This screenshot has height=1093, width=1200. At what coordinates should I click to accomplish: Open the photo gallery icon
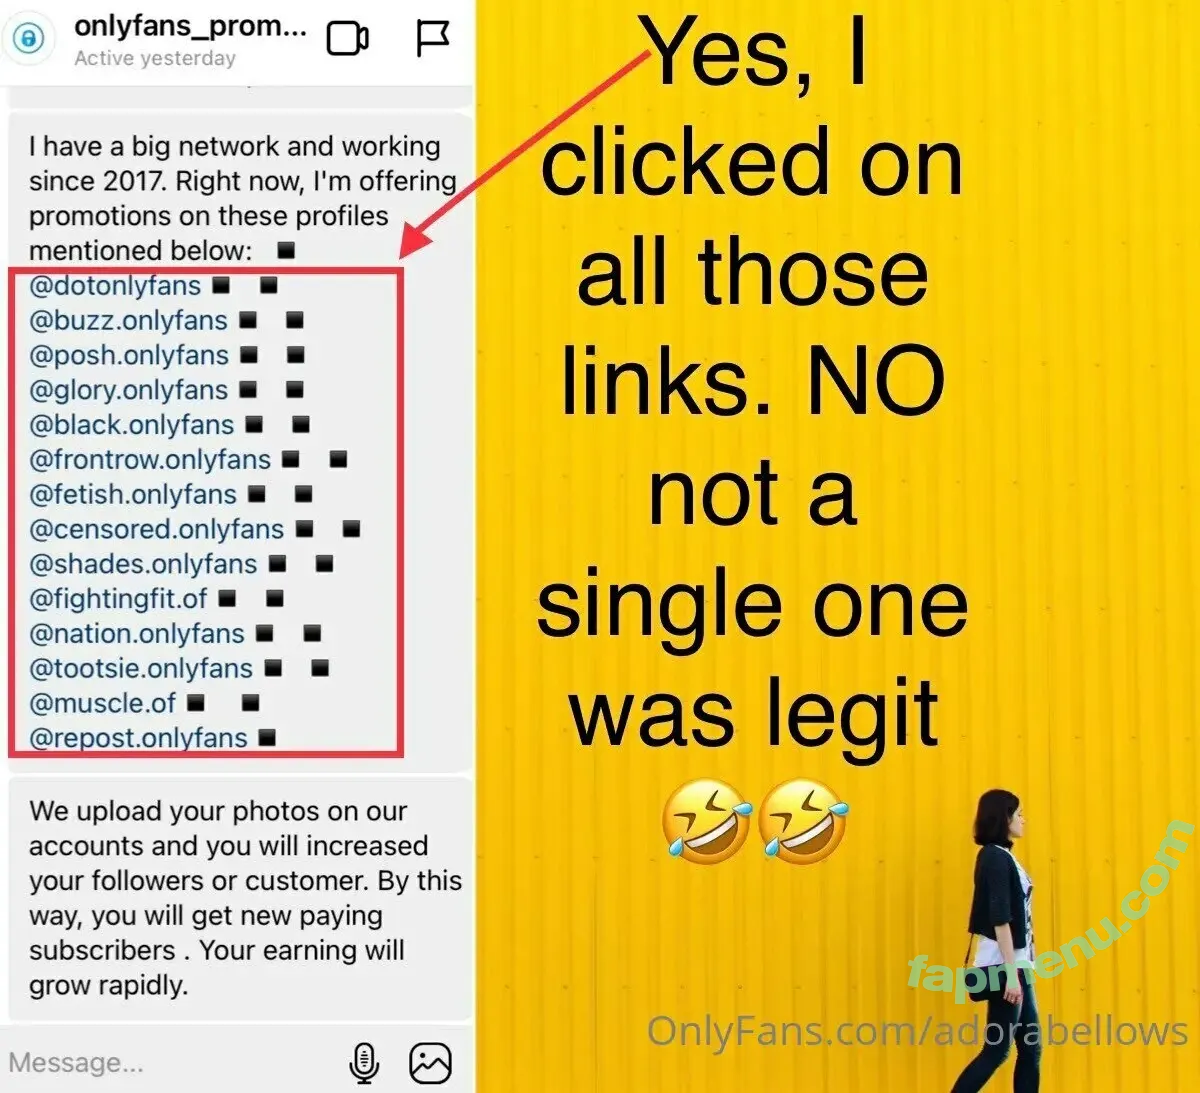click(x=430, y=1062)
